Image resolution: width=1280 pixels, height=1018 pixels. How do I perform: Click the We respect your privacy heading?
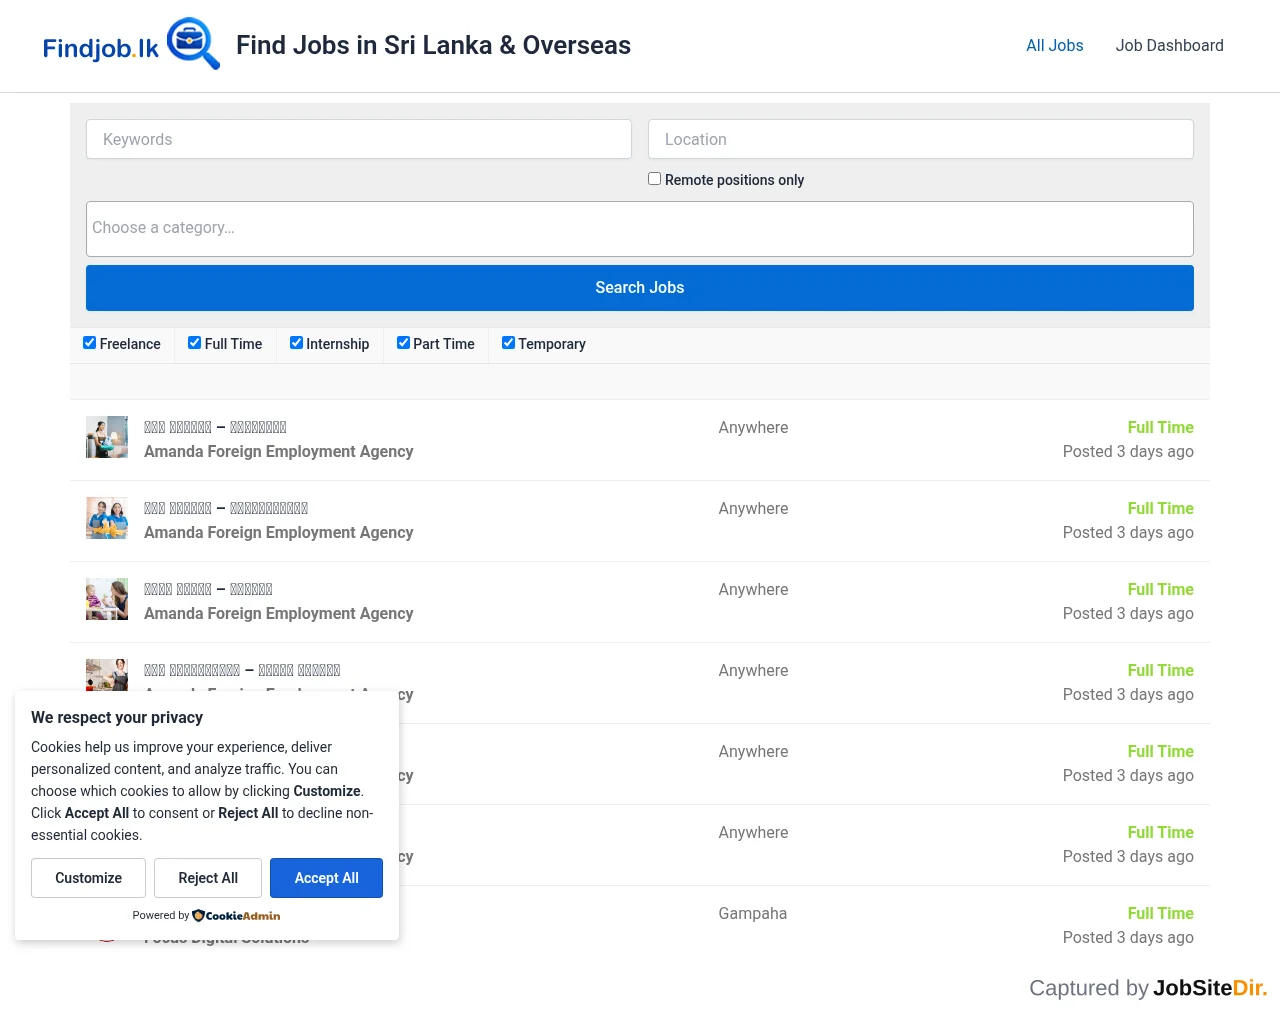[x=117, y=717]
